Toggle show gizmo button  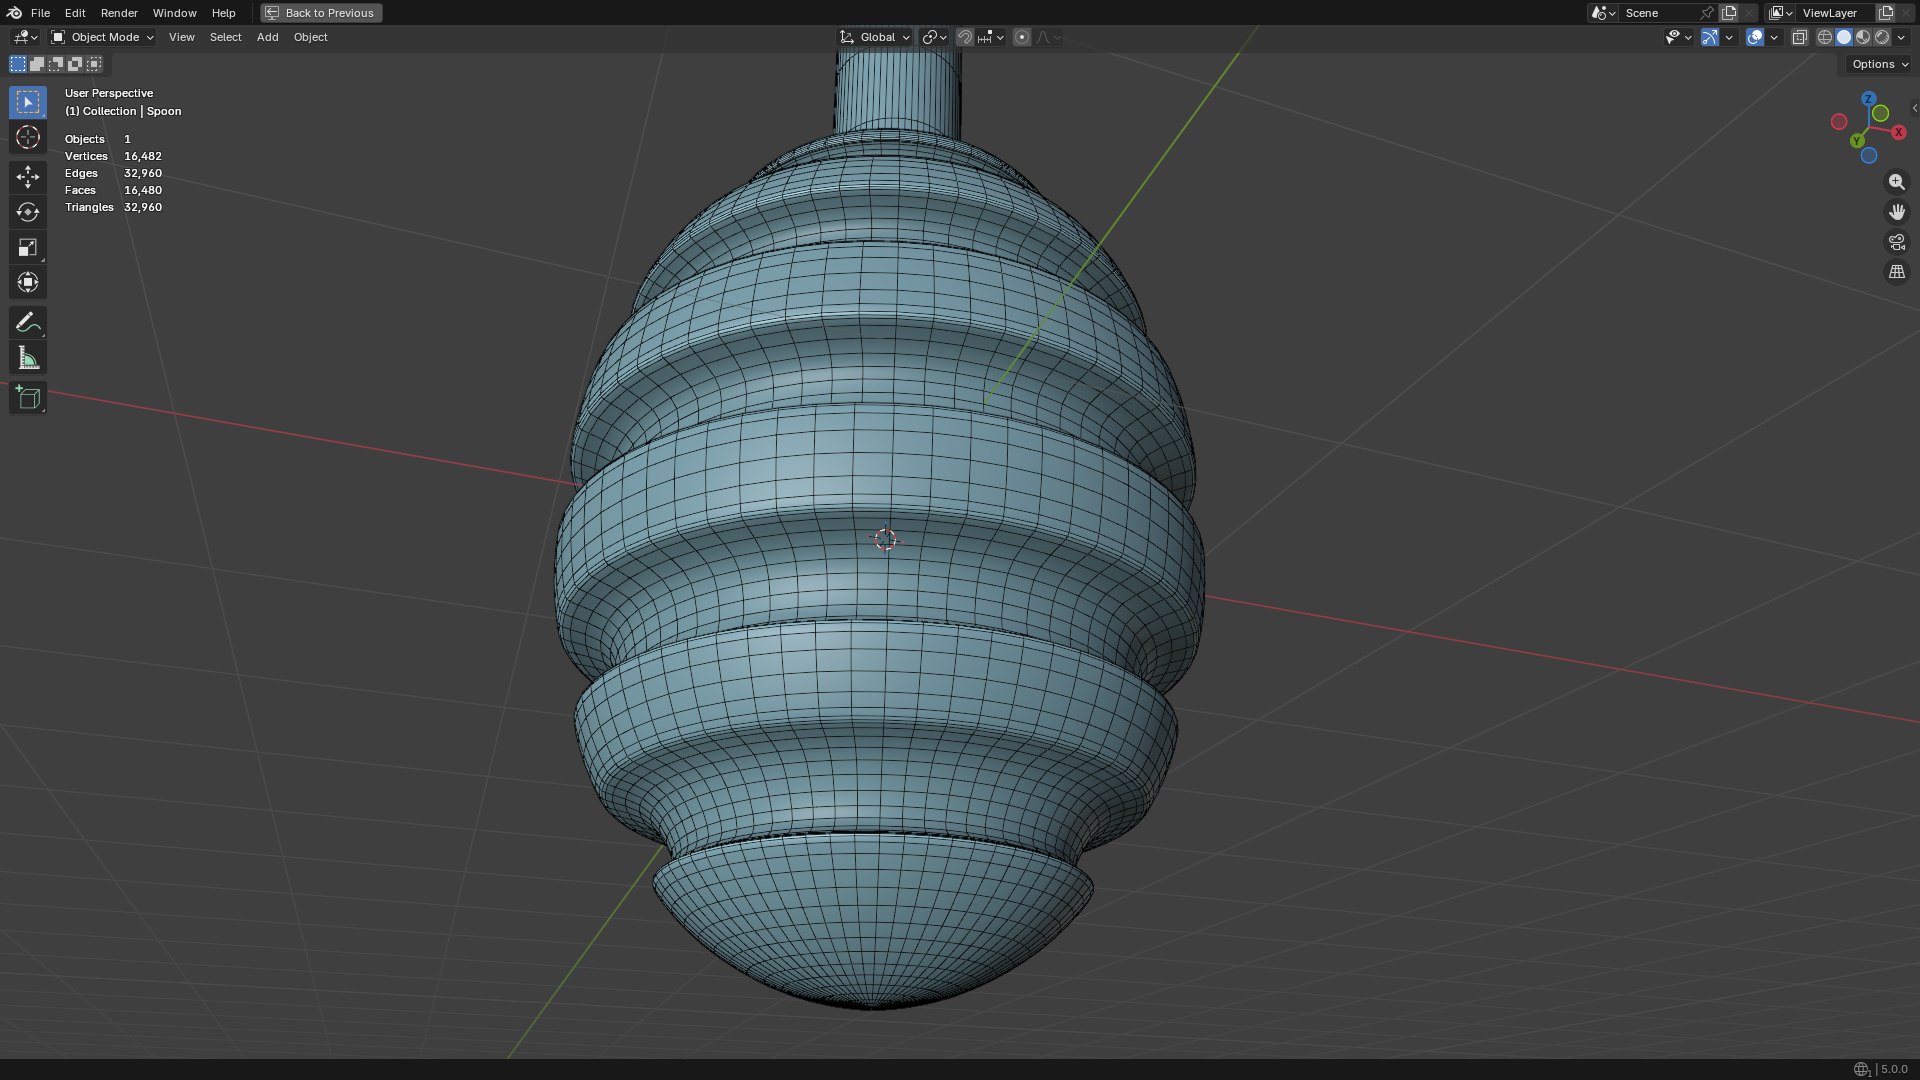click(x=1710, y=37)
